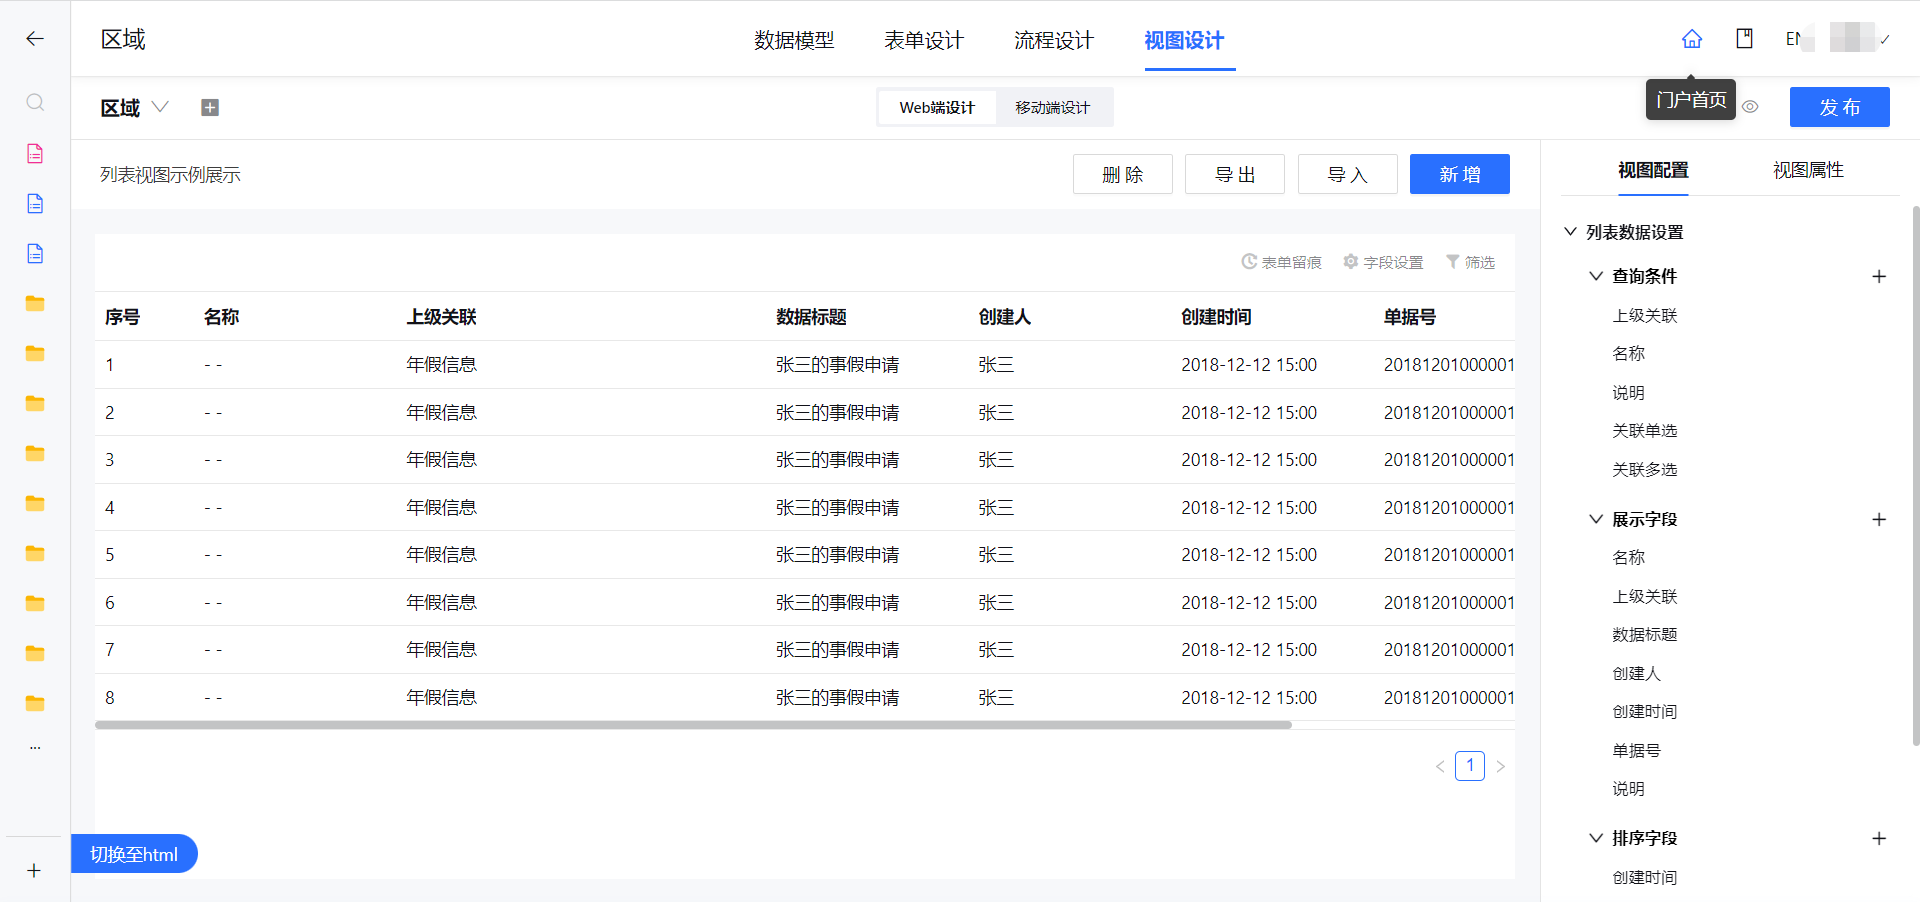Select 单据号 under 展示字段
Screen dimensions: 1920x902
[1636, 750]
